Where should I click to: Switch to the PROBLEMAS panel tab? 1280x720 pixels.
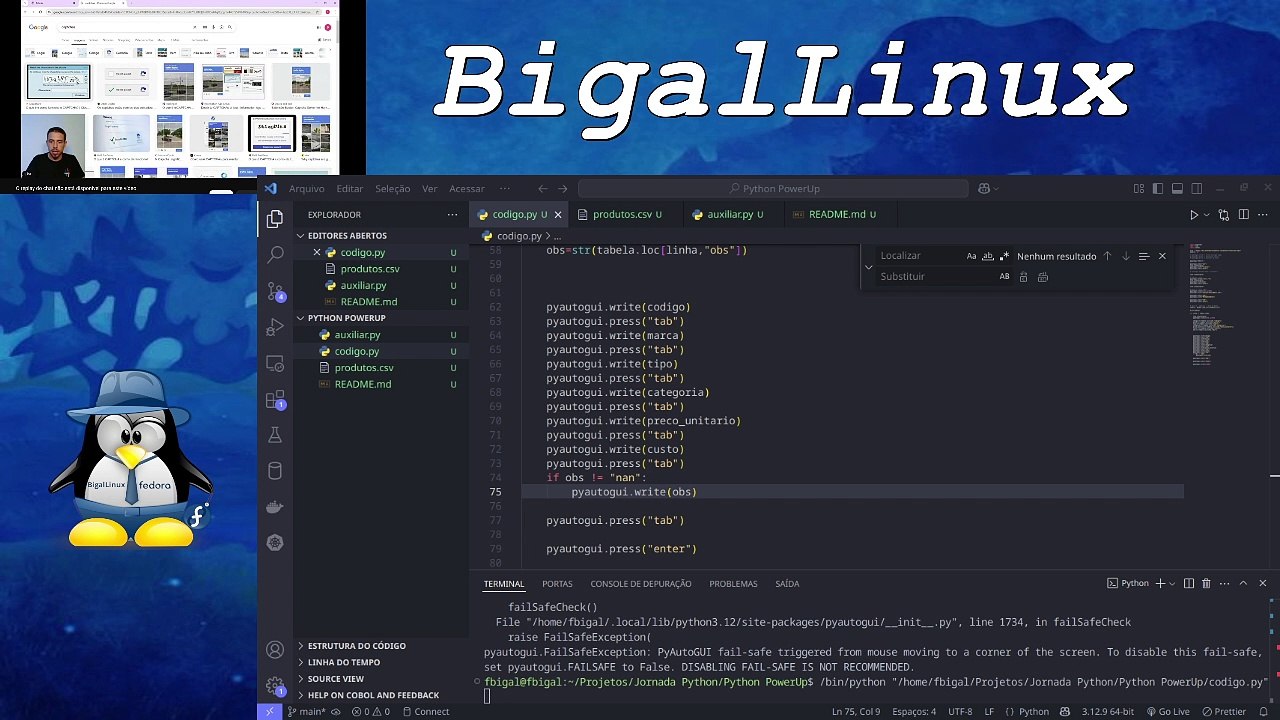(x=733, y=584)
